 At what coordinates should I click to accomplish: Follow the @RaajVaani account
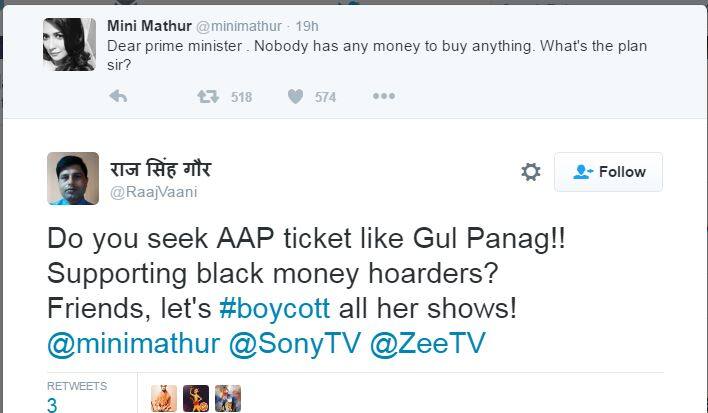(609, 172)
